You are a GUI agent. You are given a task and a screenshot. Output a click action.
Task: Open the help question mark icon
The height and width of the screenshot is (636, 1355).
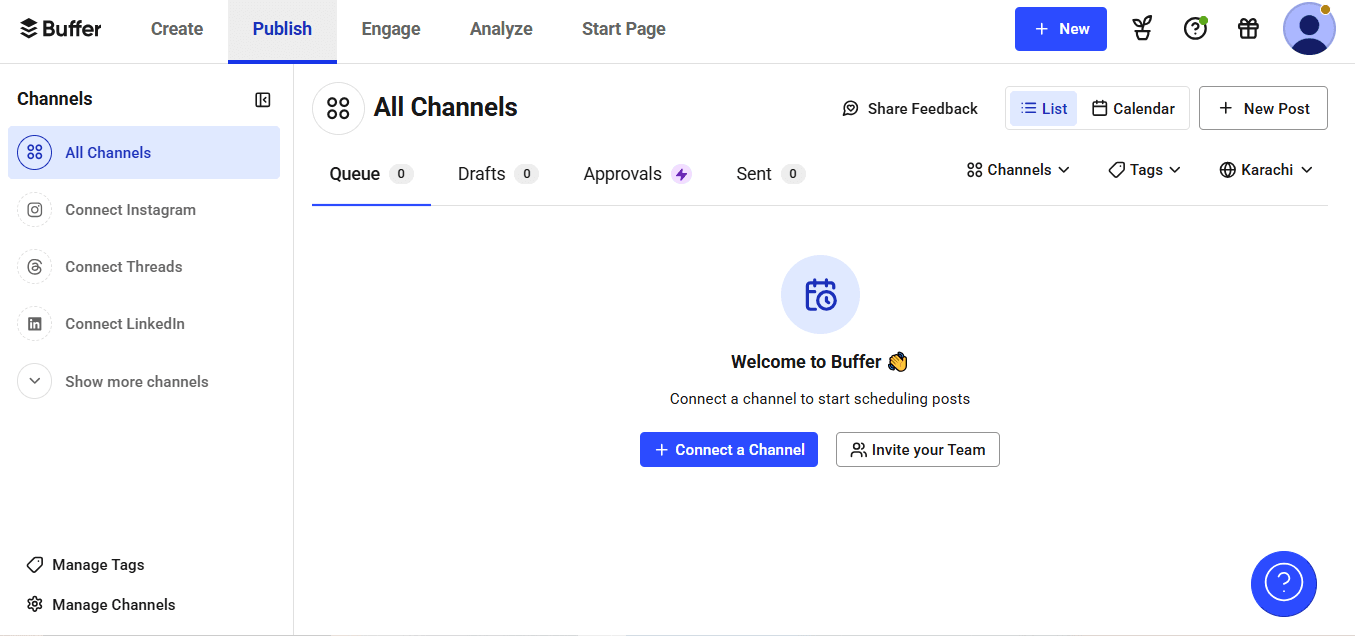[1195, 29]
